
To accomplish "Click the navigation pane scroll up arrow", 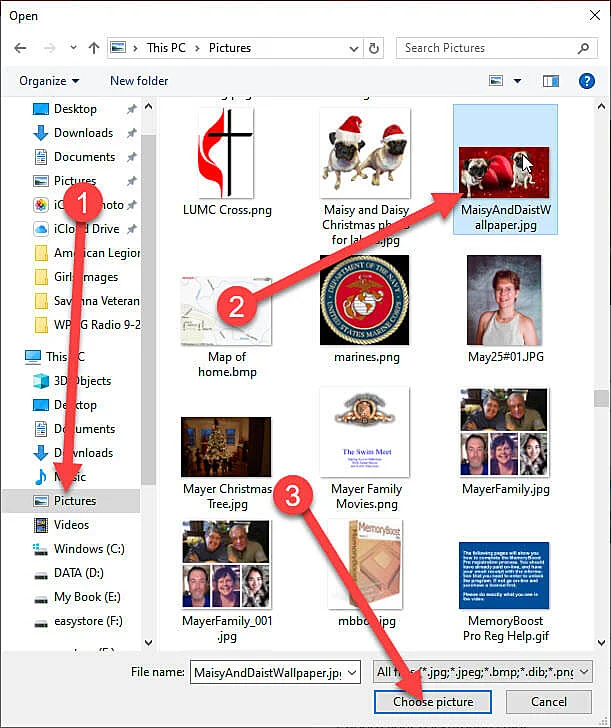I will pos(149,107).
